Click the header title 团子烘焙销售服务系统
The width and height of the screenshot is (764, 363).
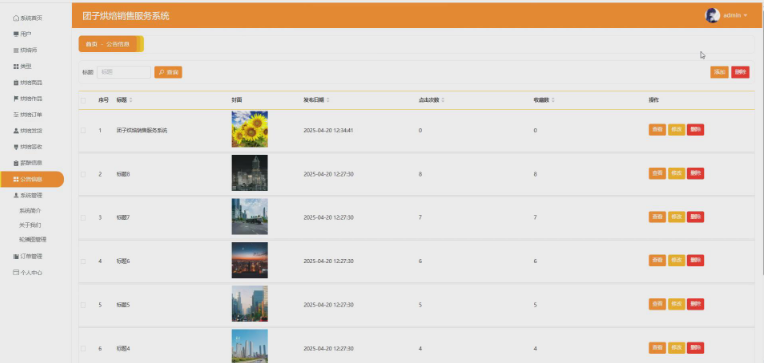[126, 16]
